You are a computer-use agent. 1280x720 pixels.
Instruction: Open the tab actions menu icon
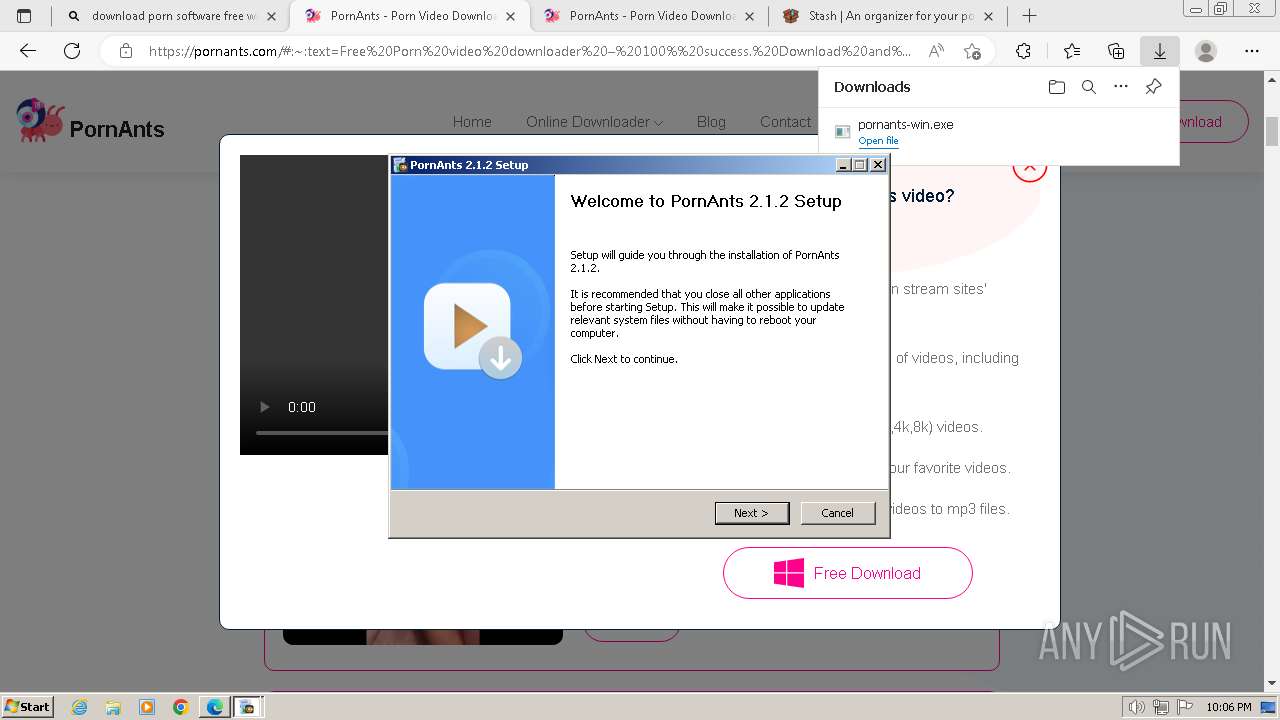coord(24,16)
